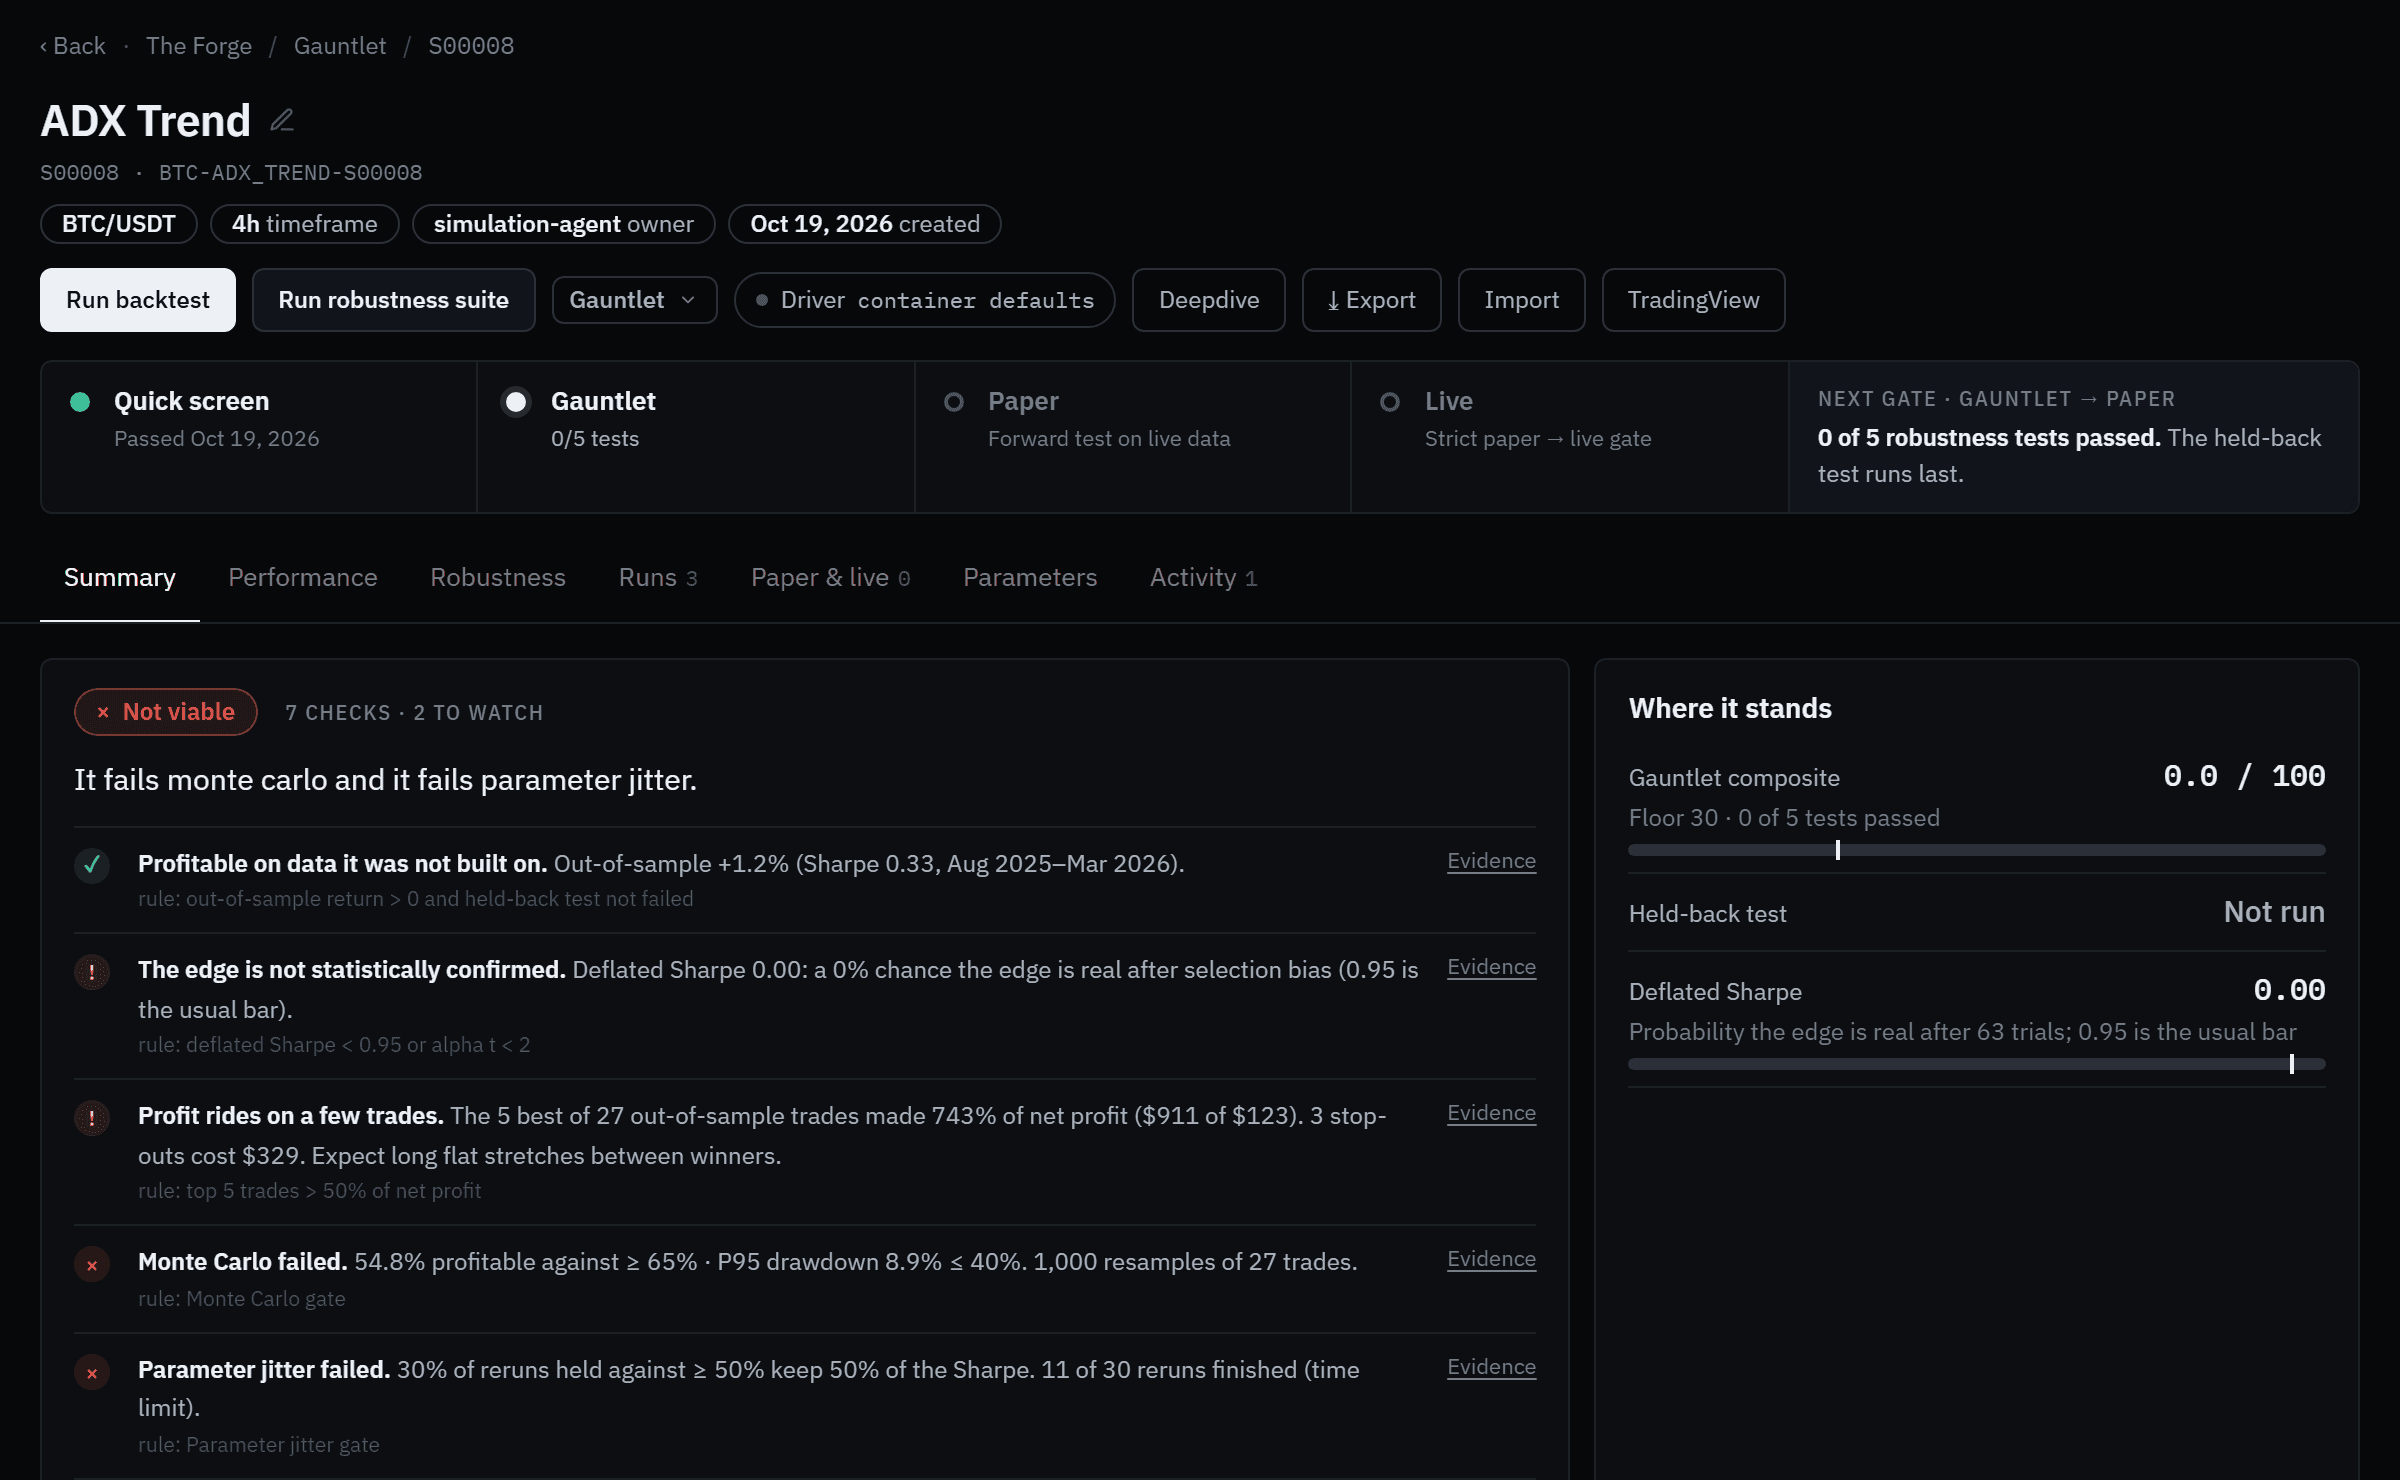This screenshot has width=2400, height=1480.
Task: Open Evidence for edge not statistically confirmed
Action: click(x=1491, y=967)
